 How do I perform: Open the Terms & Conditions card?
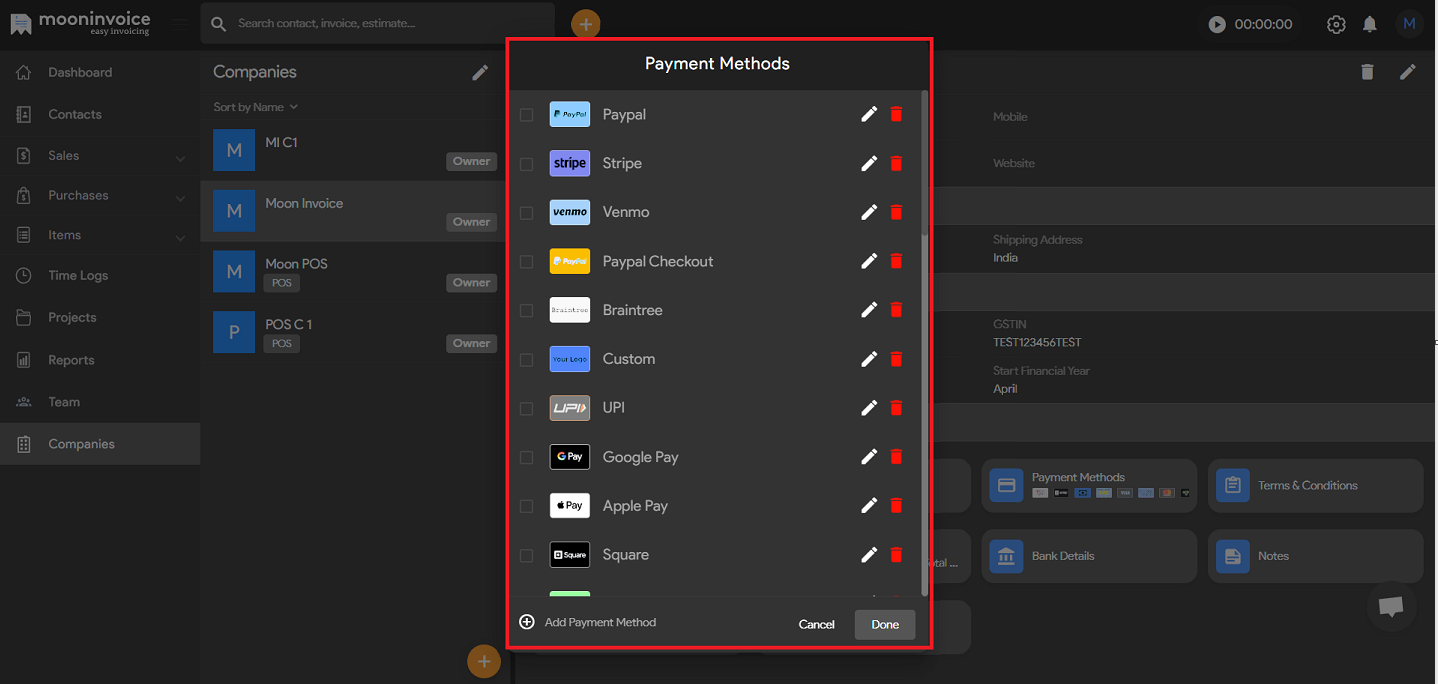1315,485
